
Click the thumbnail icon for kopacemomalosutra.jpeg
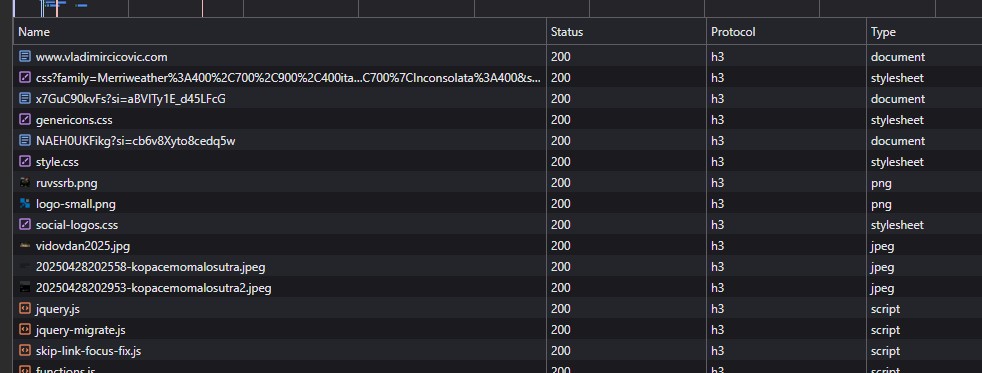coord(25,267)
